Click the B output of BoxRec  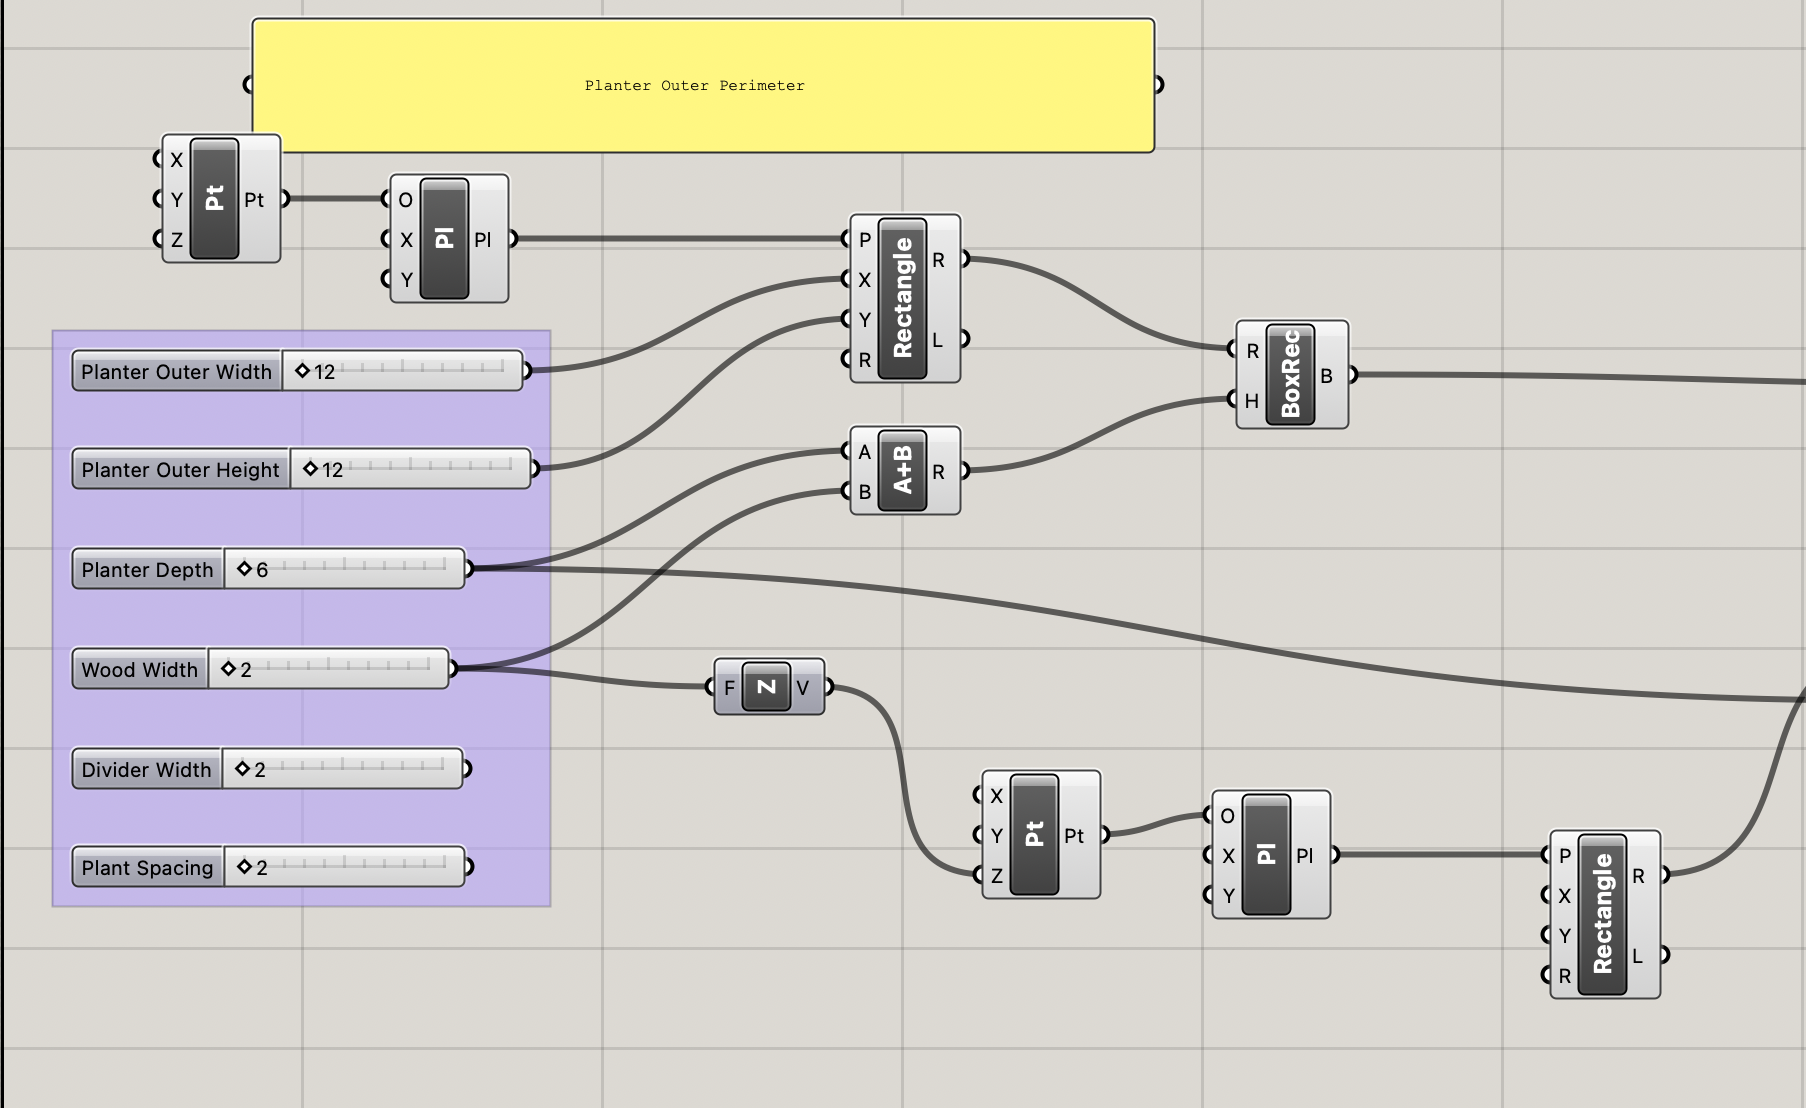click(x=1327, y=376)
